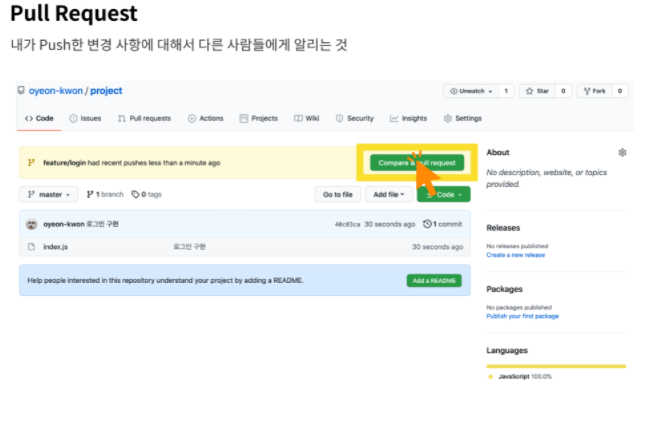The width and height of the screenshot is (658, 421).
Task: Click the Add a README button
Action: (434, 280)
